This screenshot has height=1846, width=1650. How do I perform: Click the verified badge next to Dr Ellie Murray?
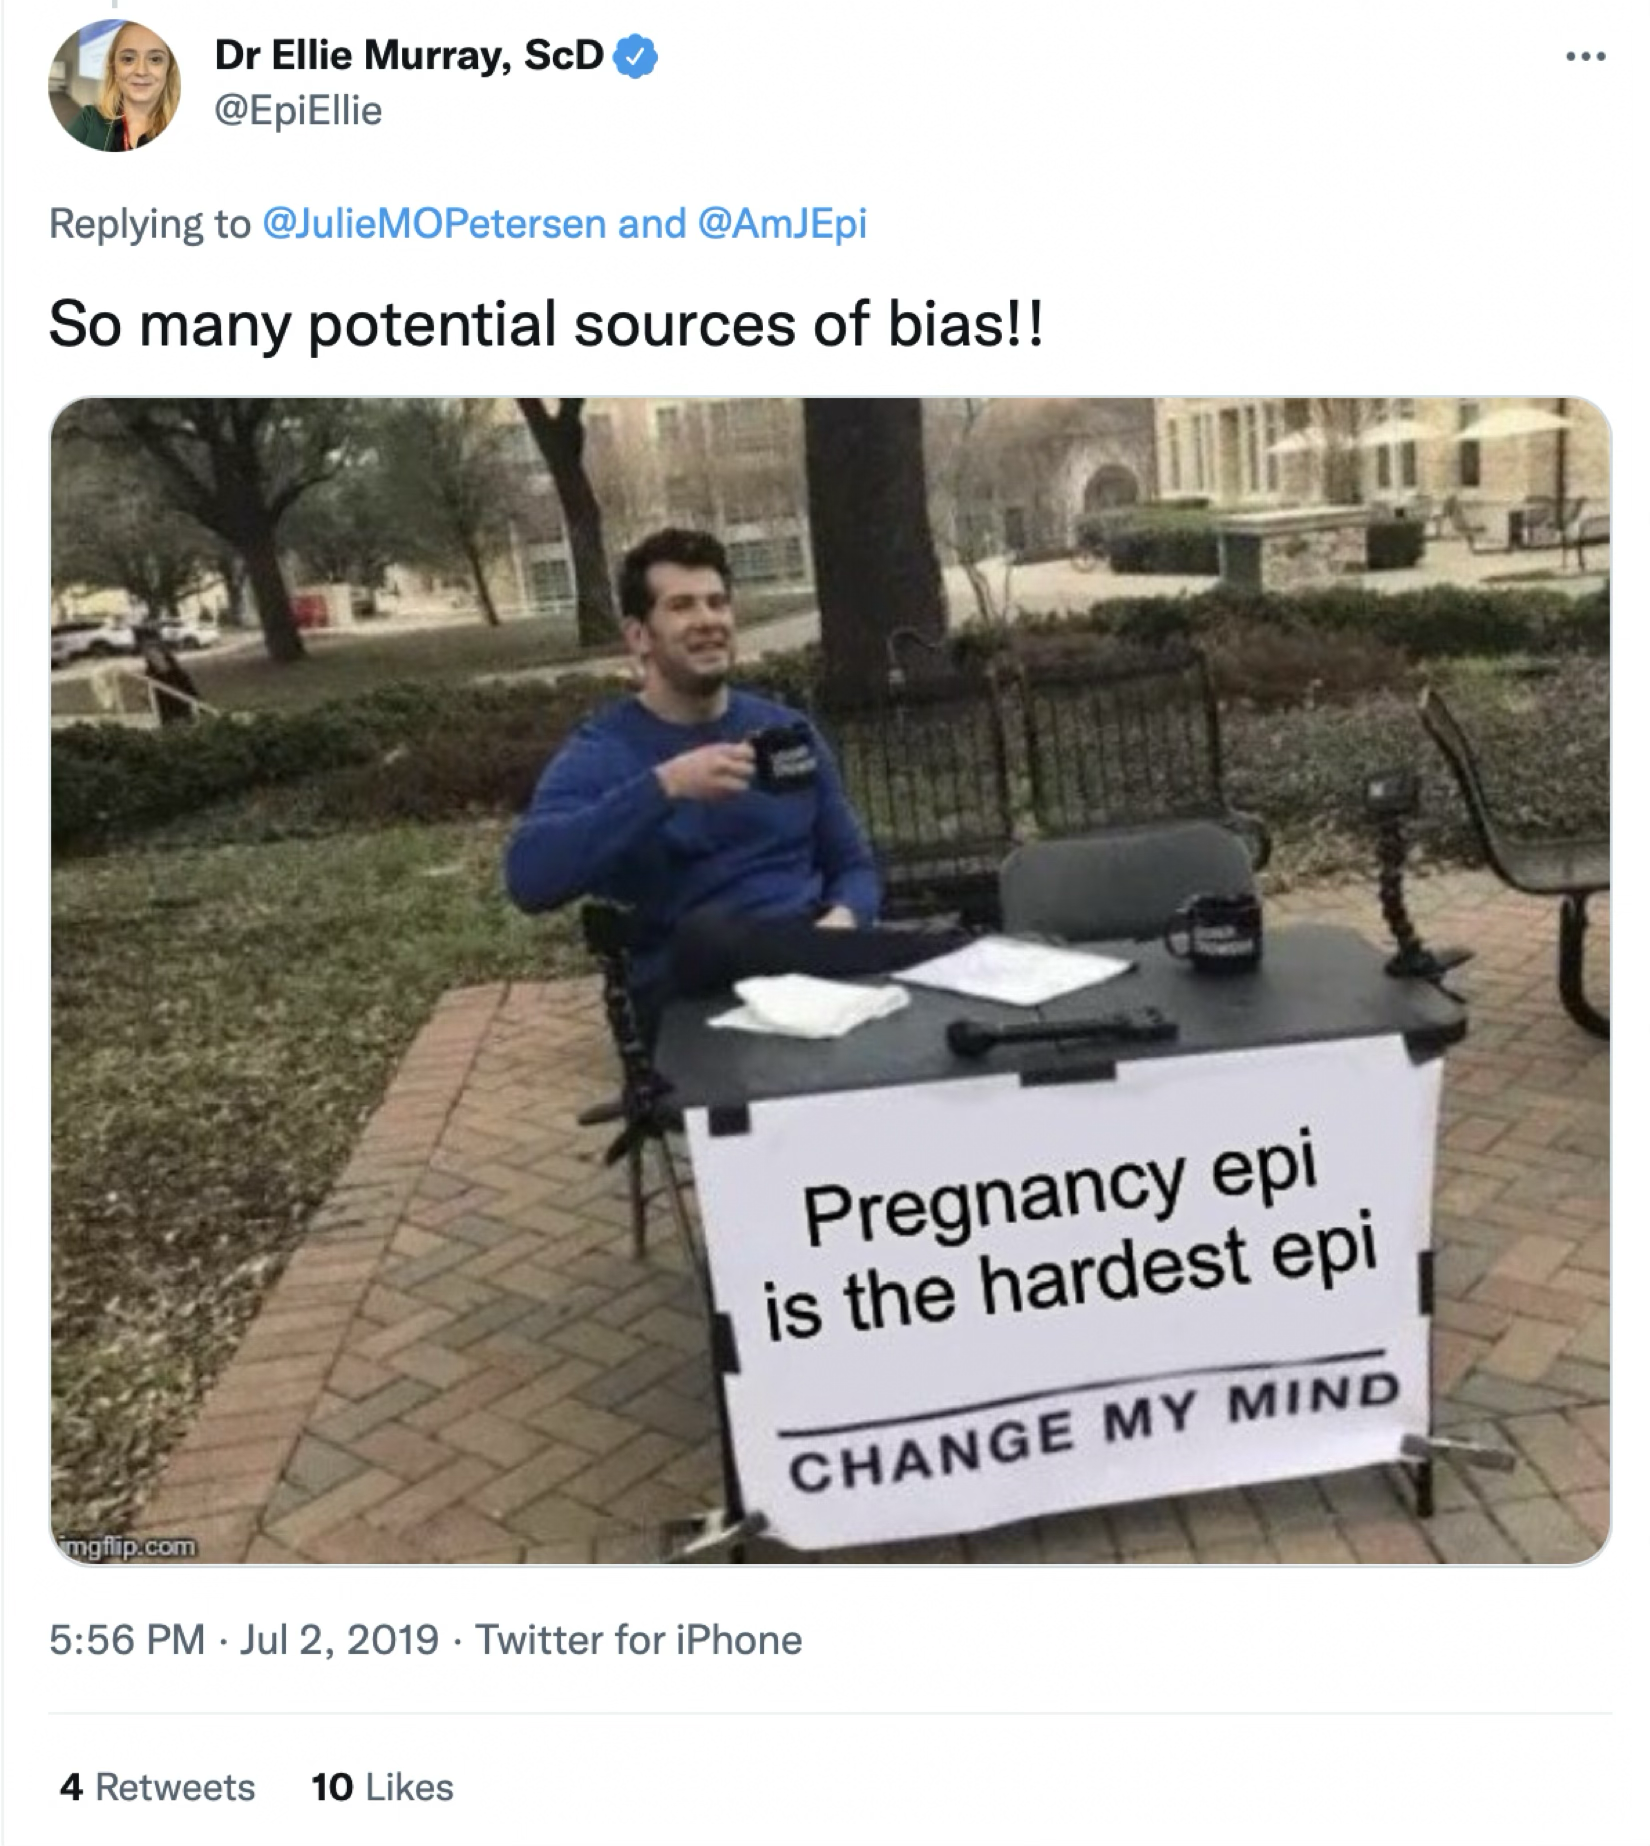tap(634, 58)
